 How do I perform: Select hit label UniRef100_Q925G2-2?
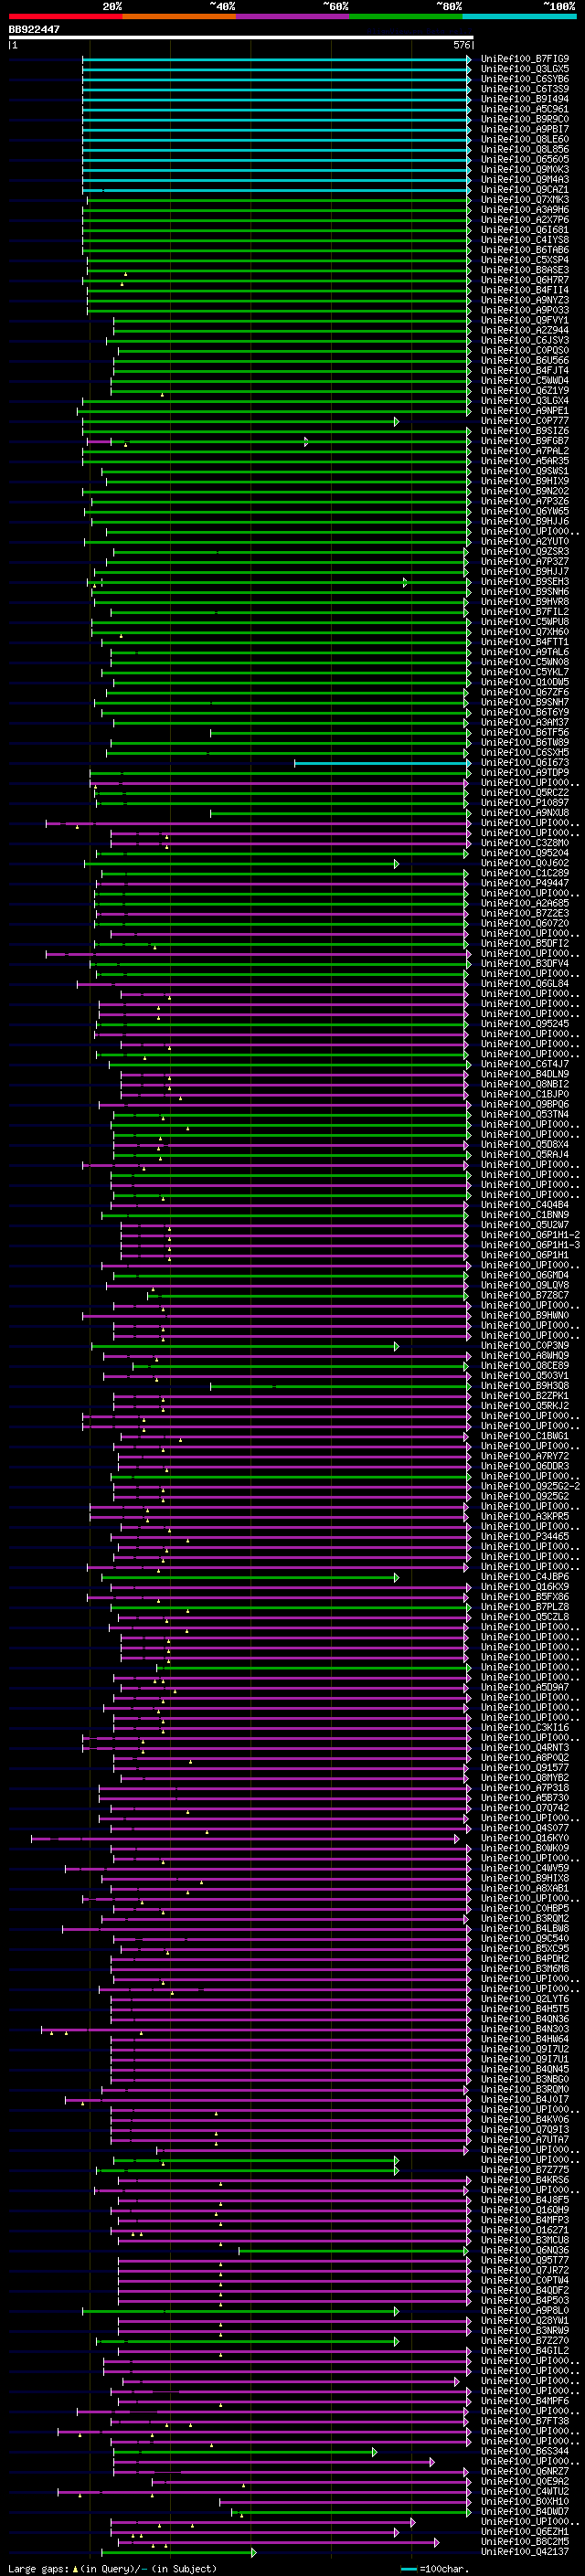(x=529, y=1486)
